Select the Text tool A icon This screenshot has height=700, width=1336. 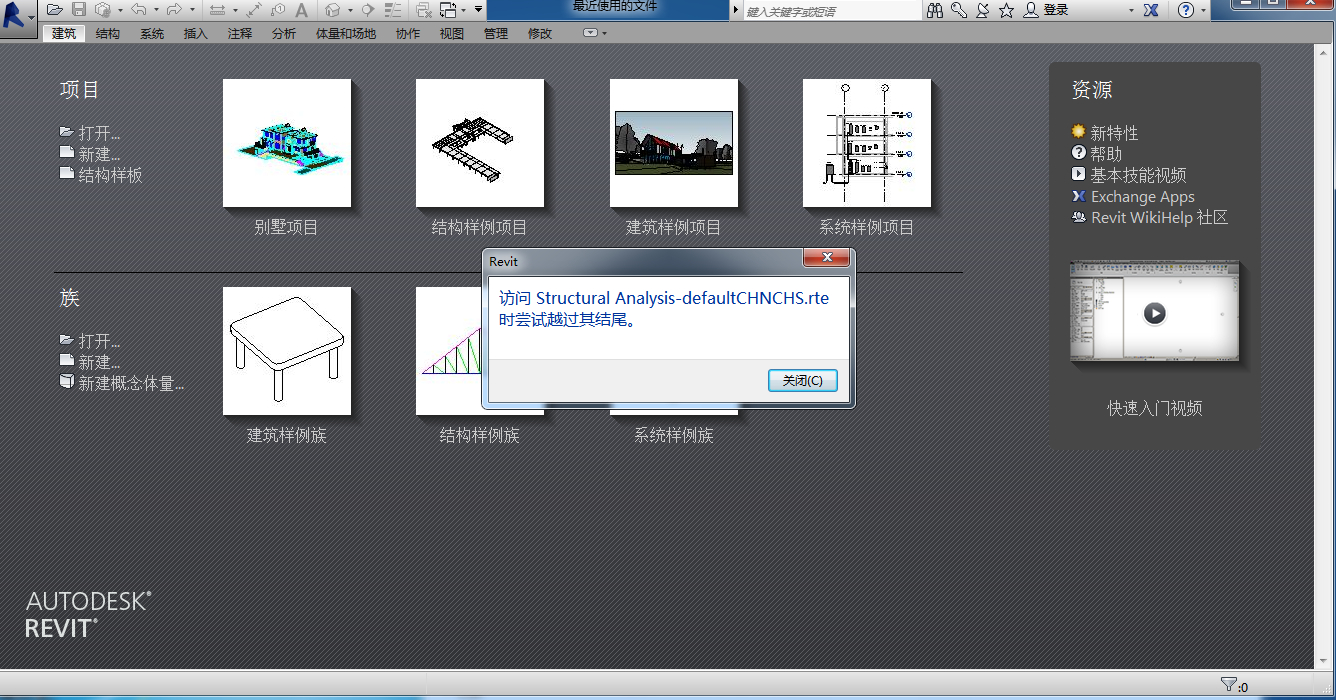(x=301, y=10)
